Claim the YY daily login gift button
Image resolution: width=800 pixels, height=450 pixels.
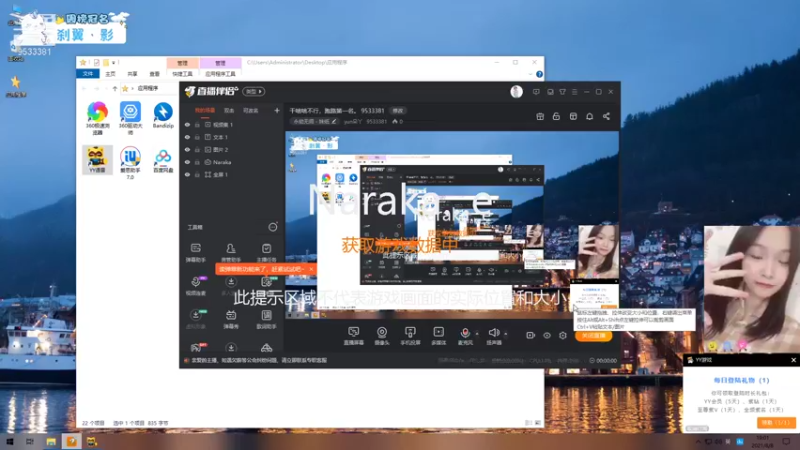776,422
